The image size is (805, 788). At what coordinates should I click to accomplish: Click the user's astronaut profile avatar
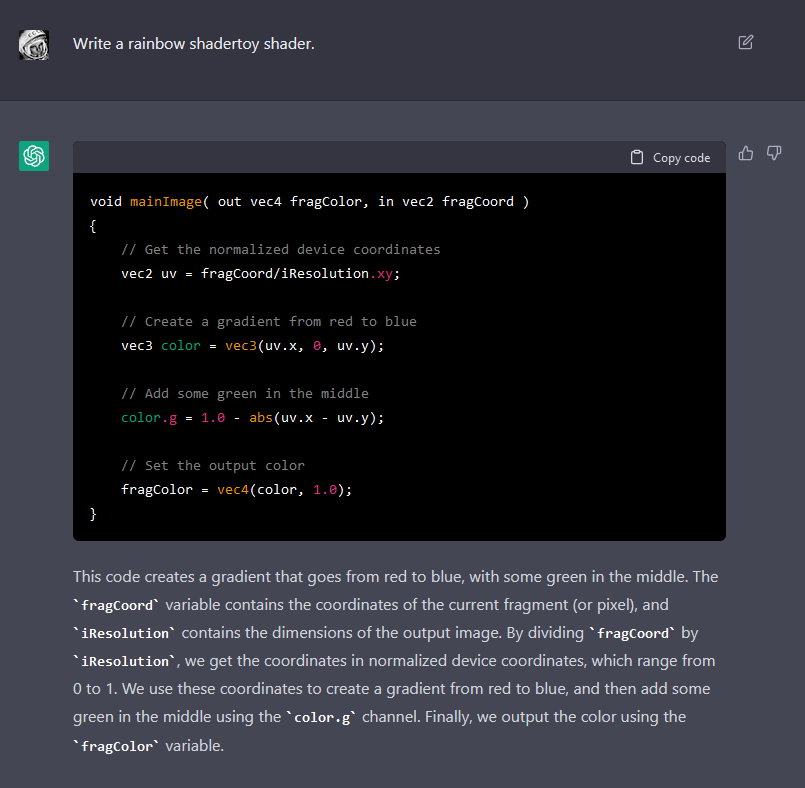point(34,44)
